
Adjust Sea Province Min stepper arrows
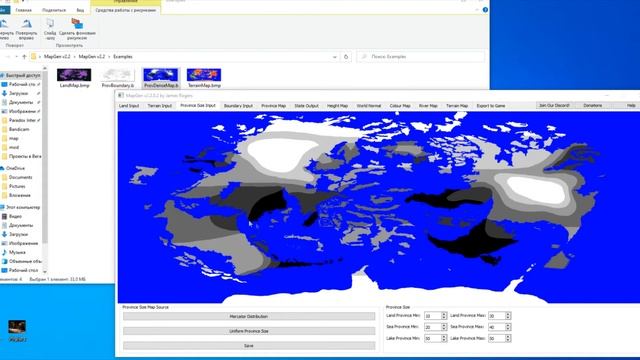pyautogui.click(x=444, y=327)
